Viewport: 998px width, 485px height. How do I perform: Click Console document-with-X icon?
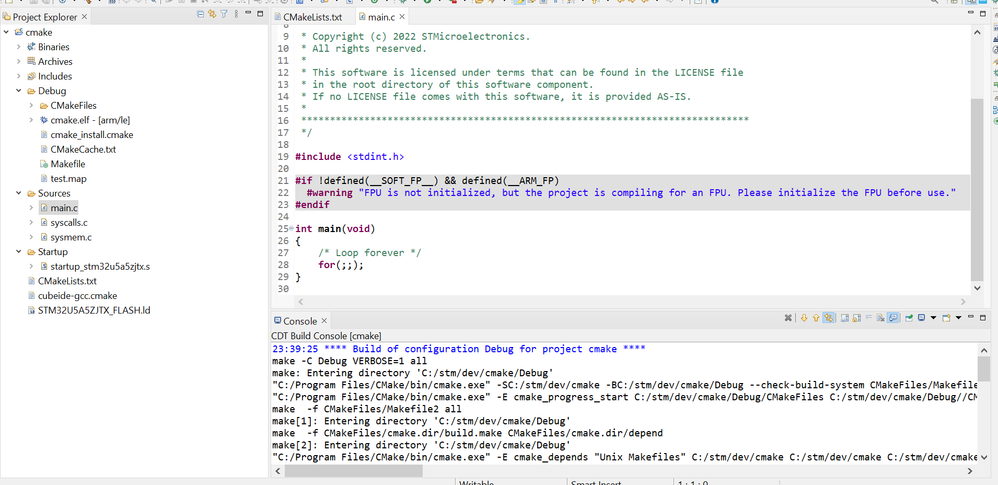point(880,318)
